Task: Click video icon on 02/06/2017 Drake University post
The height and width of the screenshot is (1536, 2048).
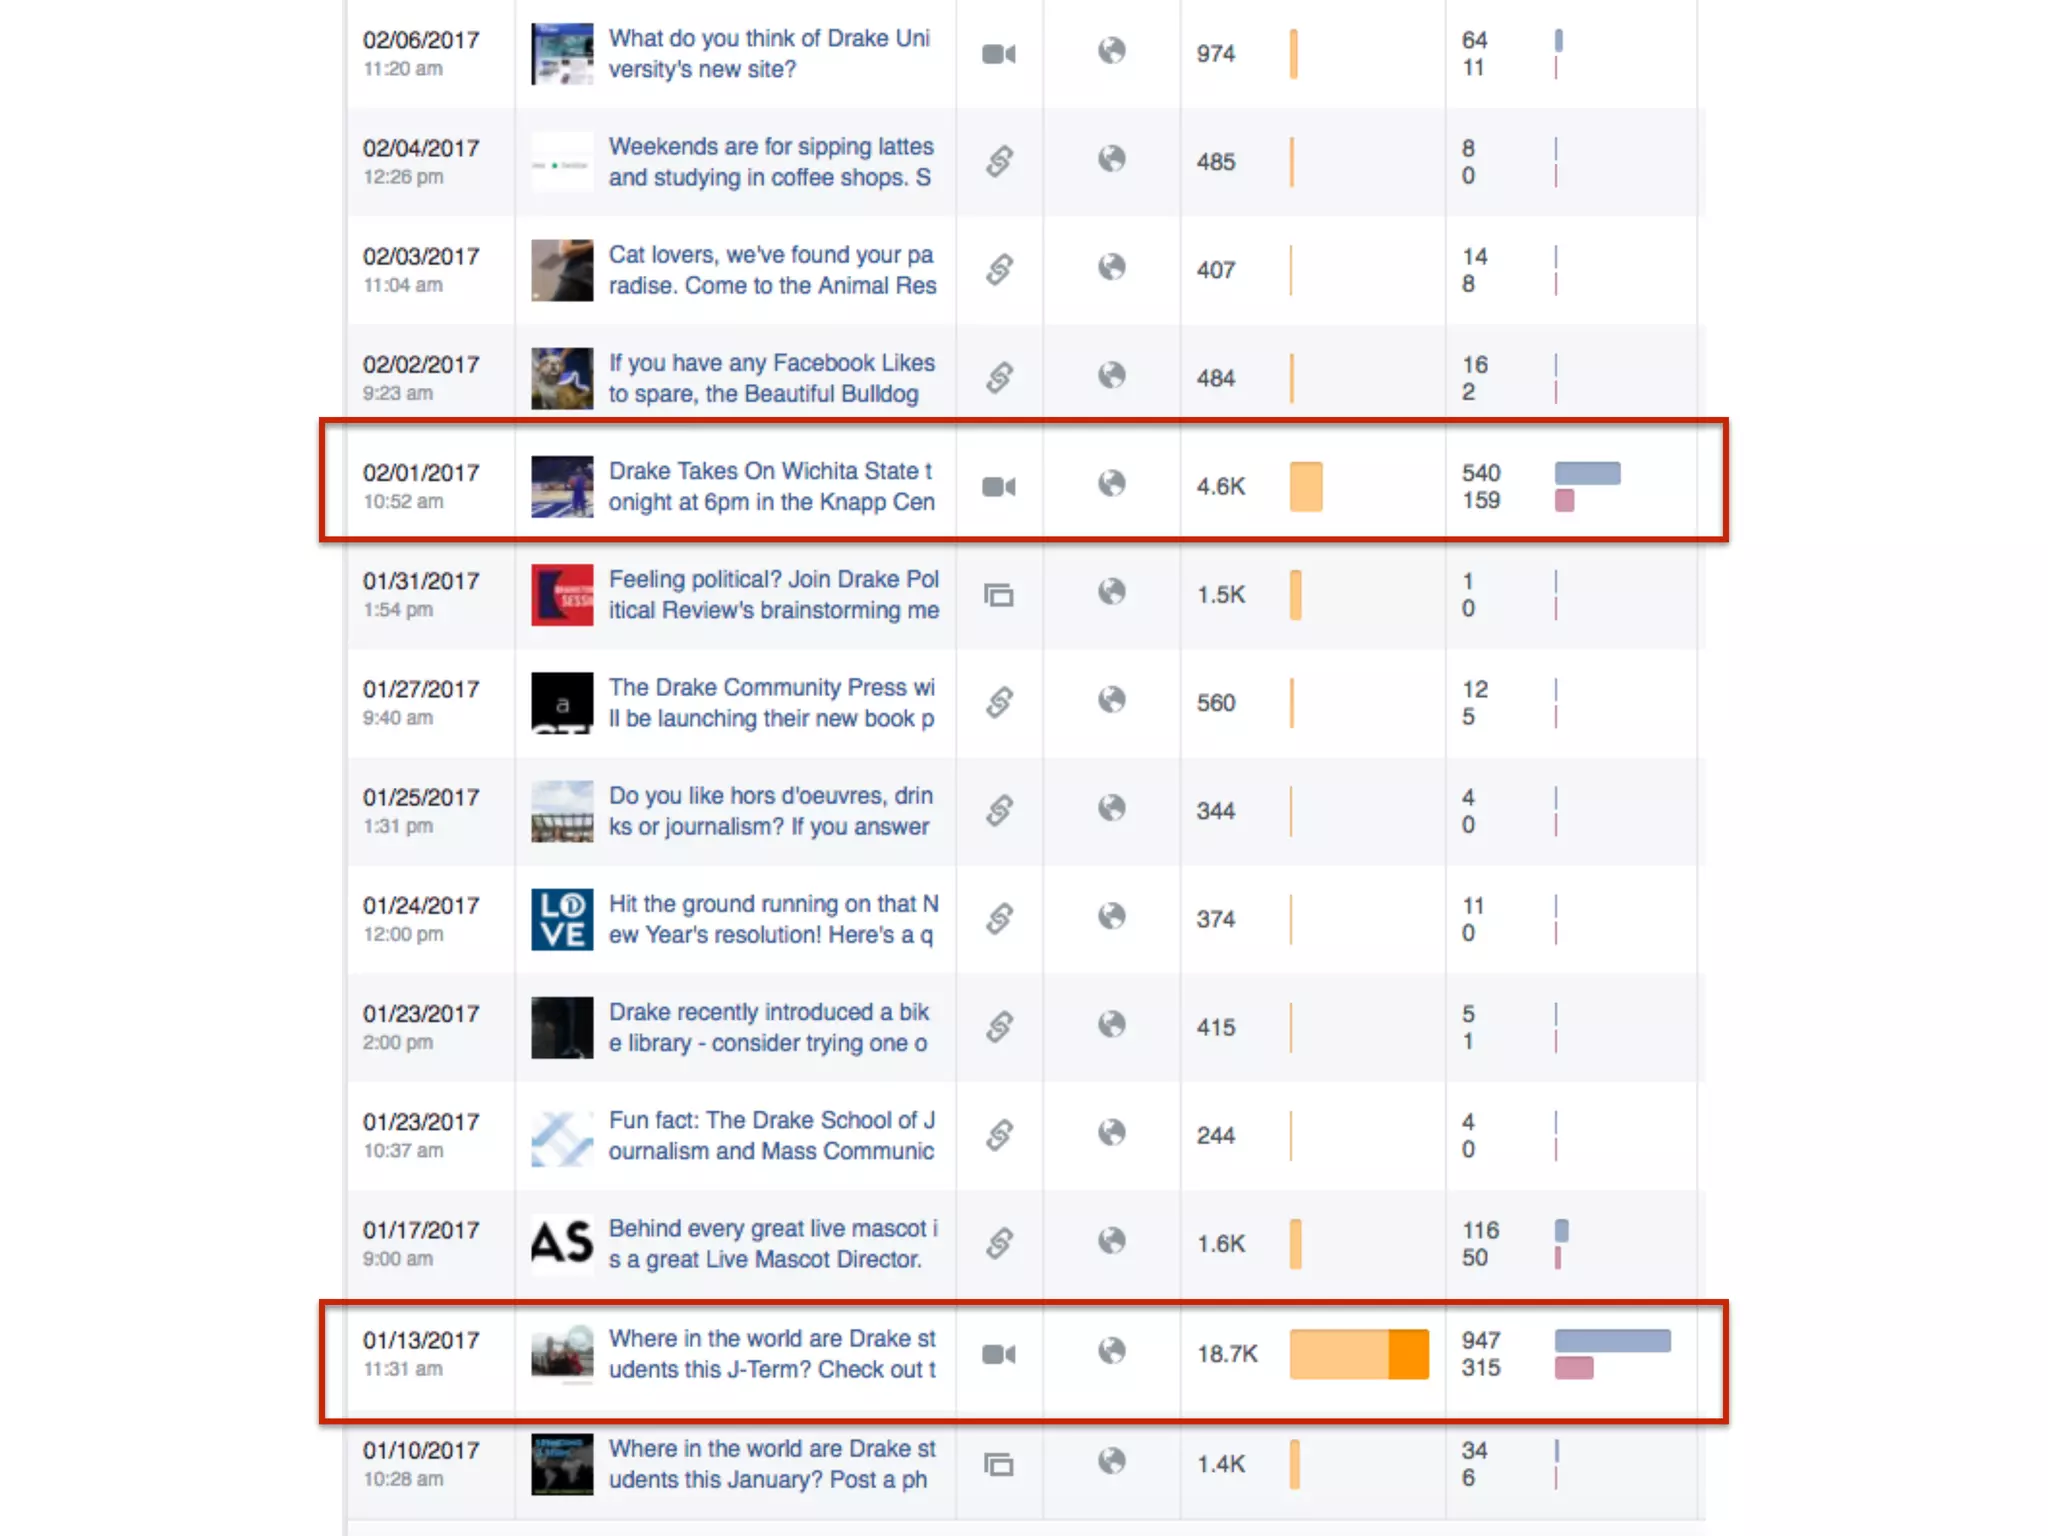Action: (998, 54)
